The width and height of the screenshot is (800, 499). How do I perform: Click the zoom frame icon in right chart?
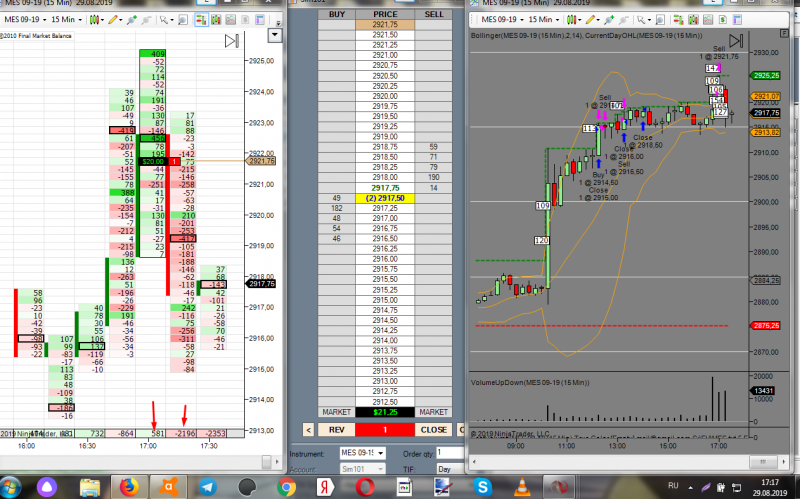(660, 20)
